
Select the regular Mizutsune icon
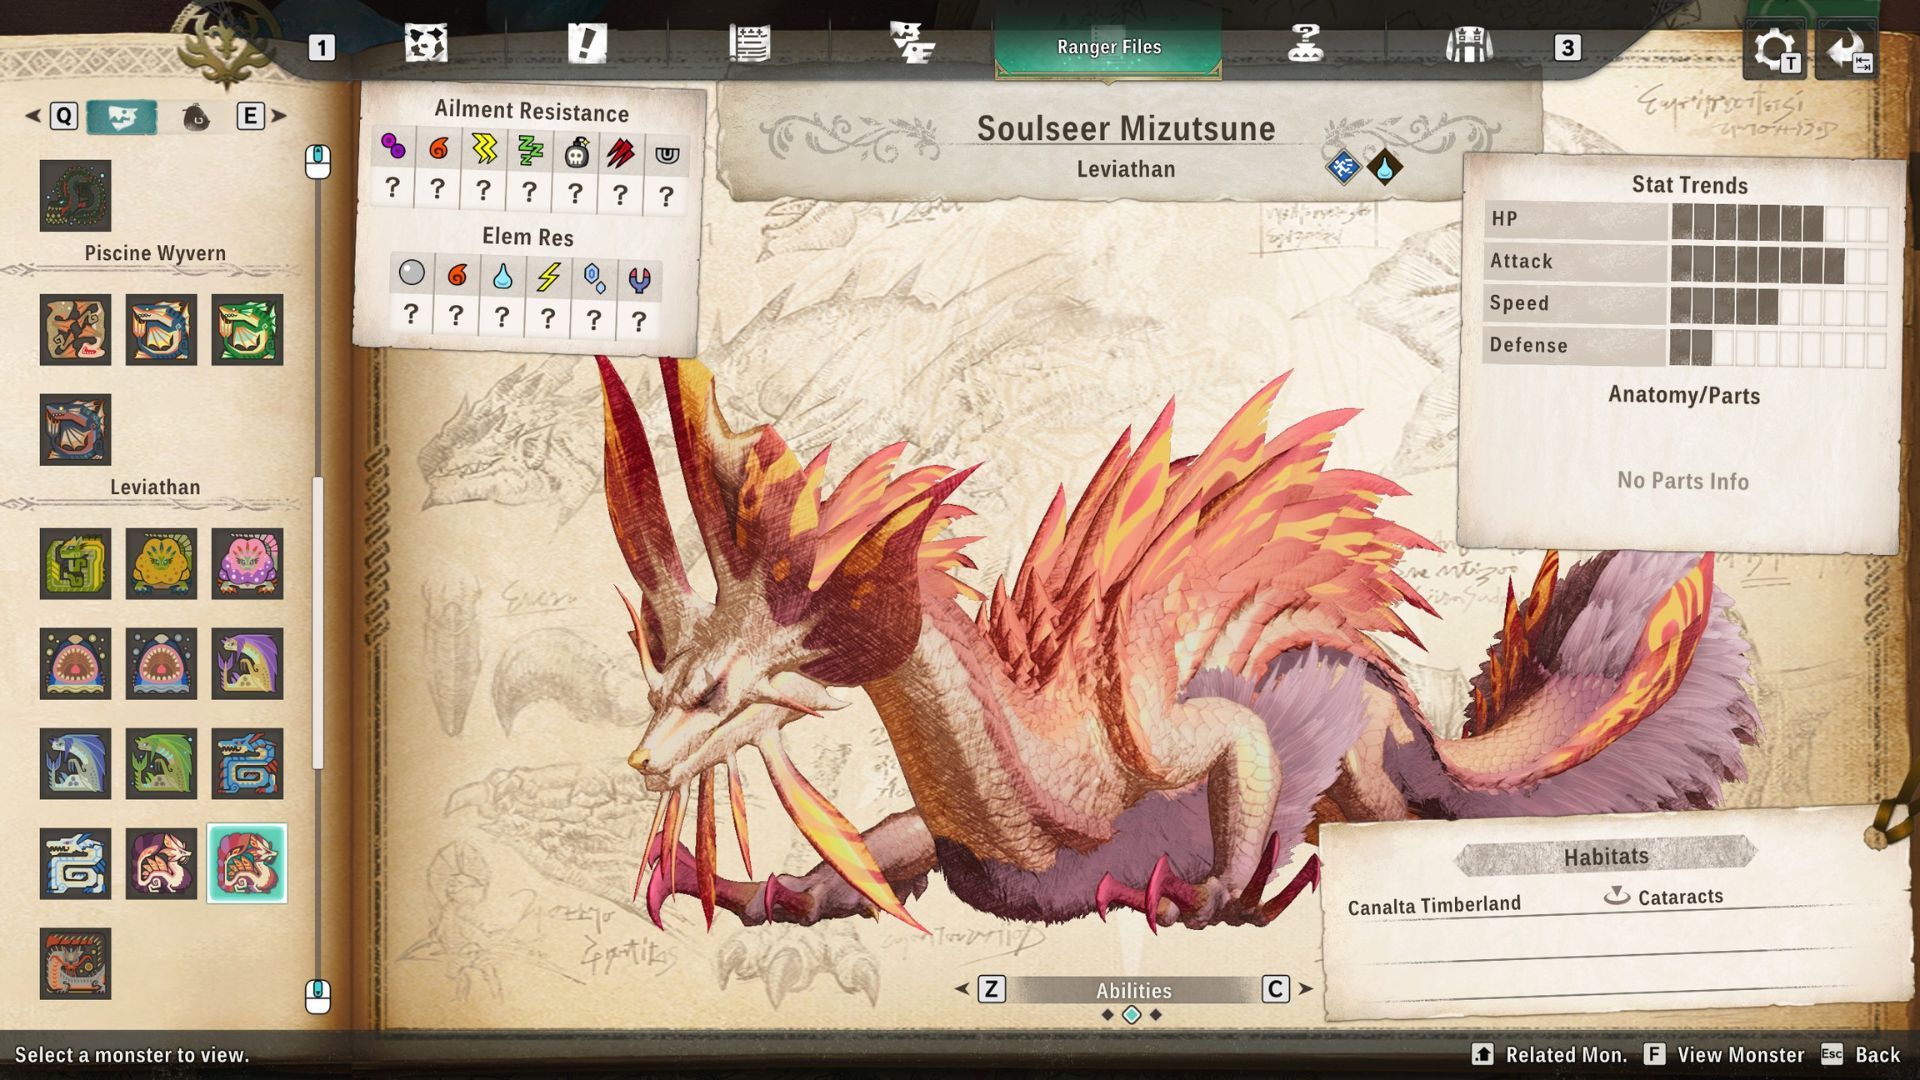pos(161,864)
